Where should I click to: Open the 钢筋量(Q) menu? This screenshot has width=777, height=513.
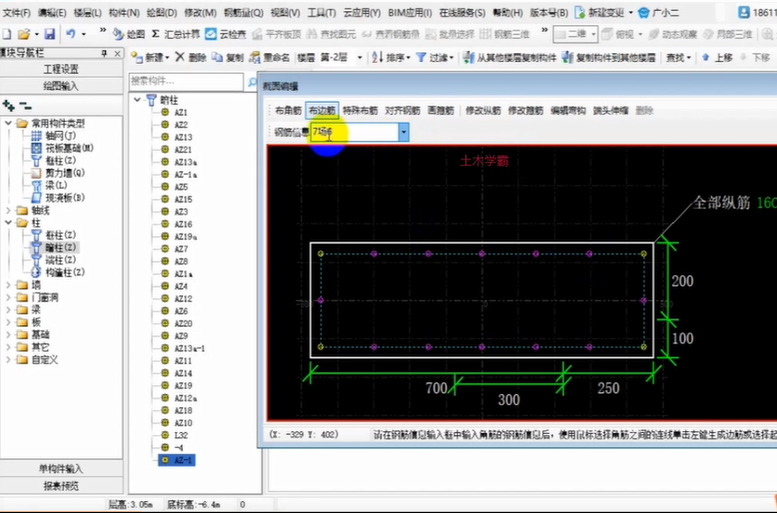pos(243,13)
